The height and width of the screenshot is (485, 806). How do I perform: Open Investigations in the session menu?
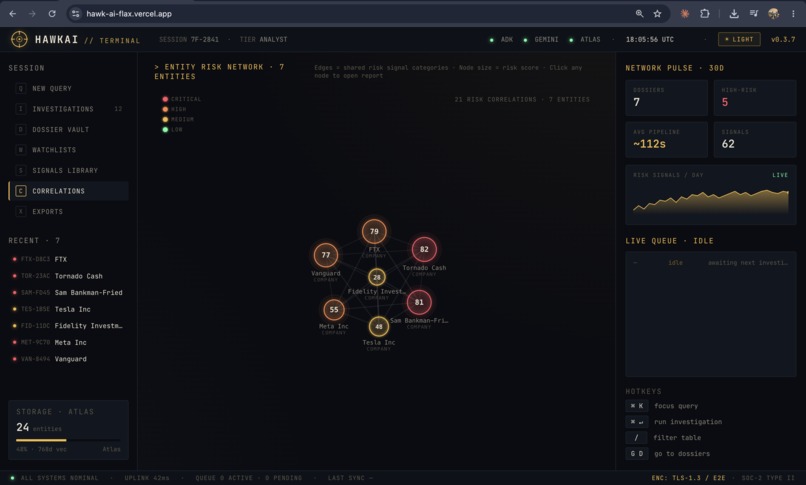pos(68,109)
